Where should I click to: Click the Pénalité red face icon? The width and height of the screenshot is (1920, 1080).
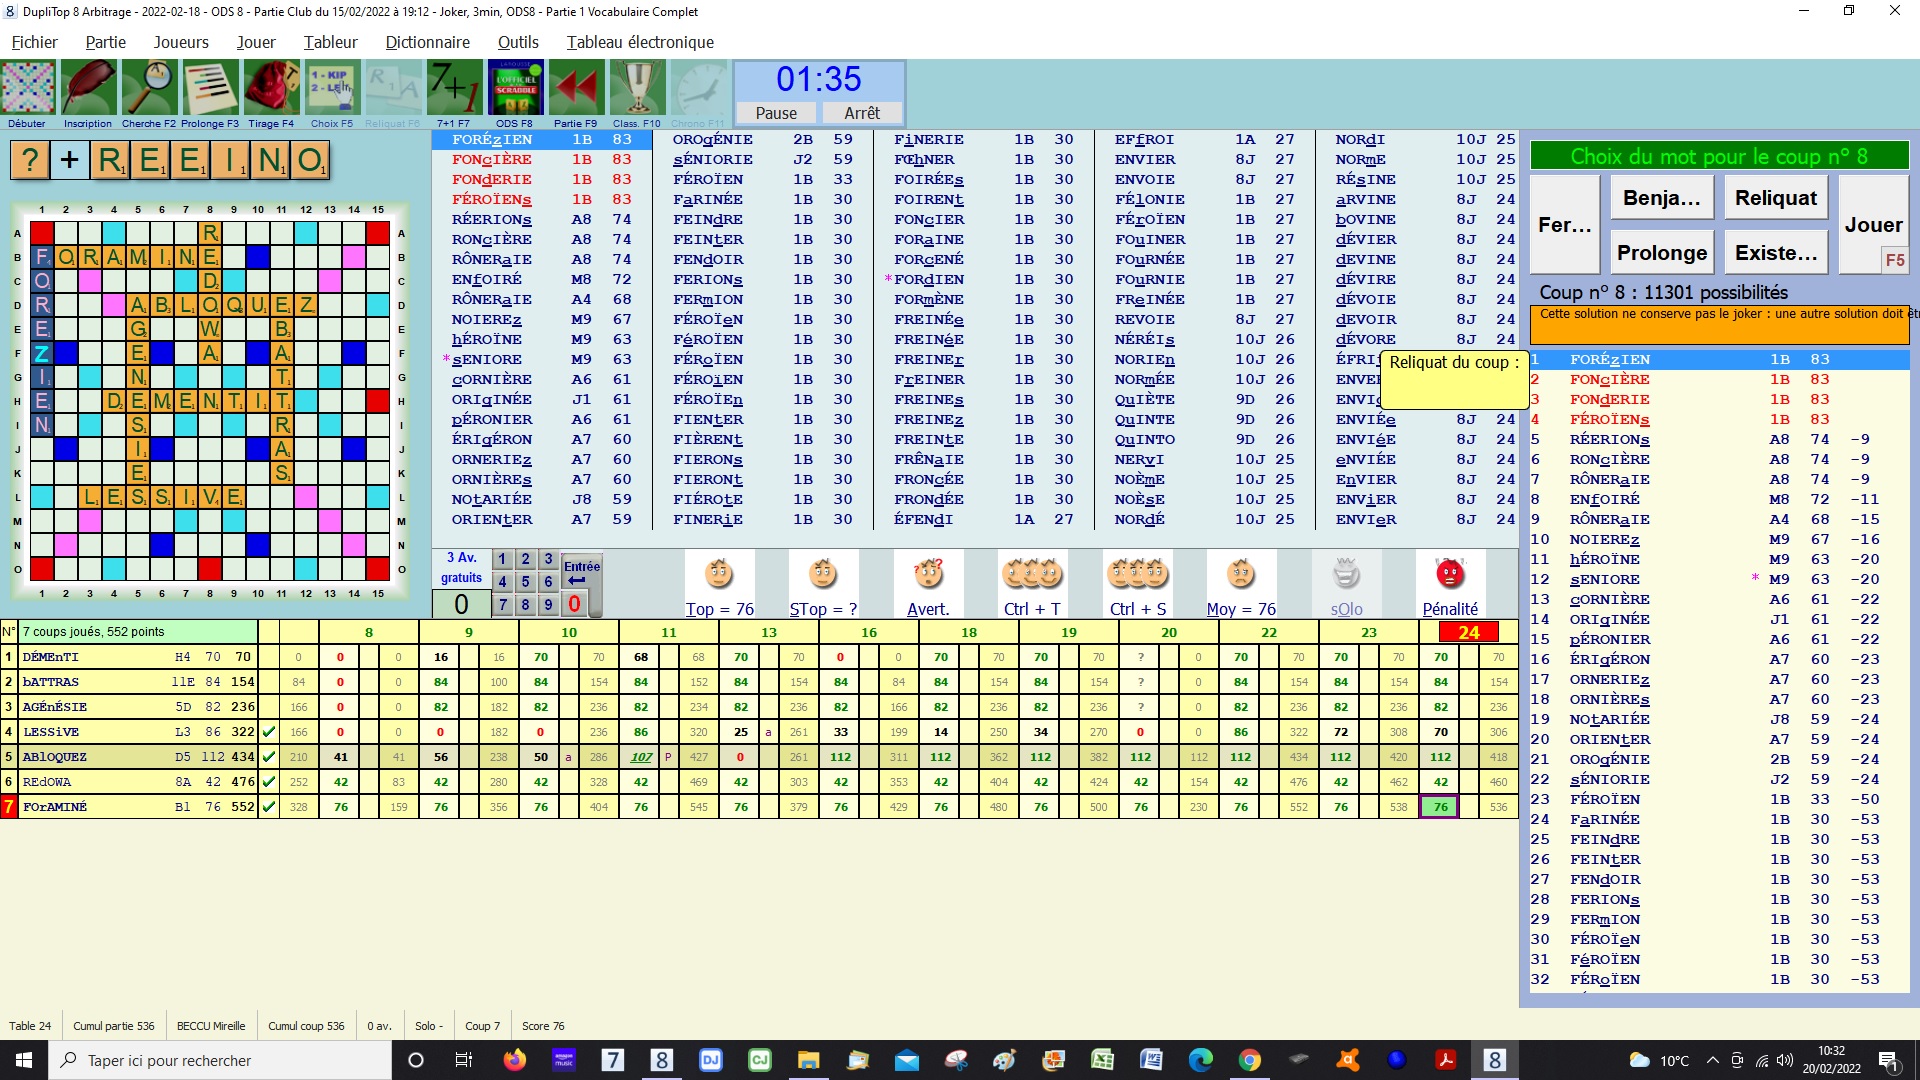(x=1449, y=575)
